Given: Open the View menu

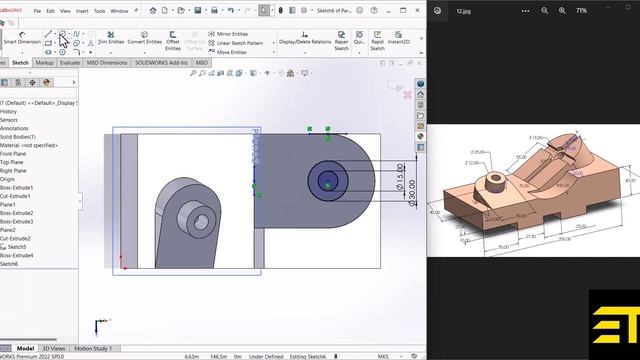Looking at the screenshot, I should coord(65,11).
